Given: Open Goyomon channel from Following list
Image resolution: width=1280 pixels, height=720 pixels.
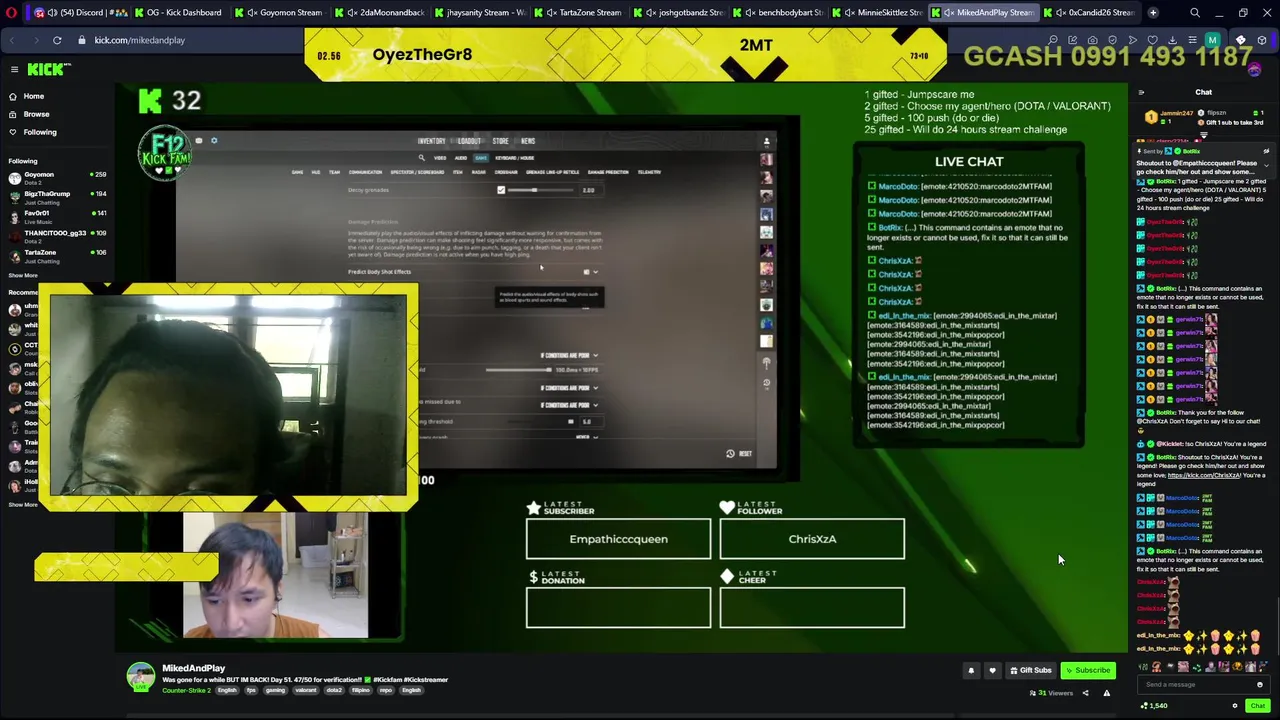Looking at the screenshot, I should (x=58, y=177).
